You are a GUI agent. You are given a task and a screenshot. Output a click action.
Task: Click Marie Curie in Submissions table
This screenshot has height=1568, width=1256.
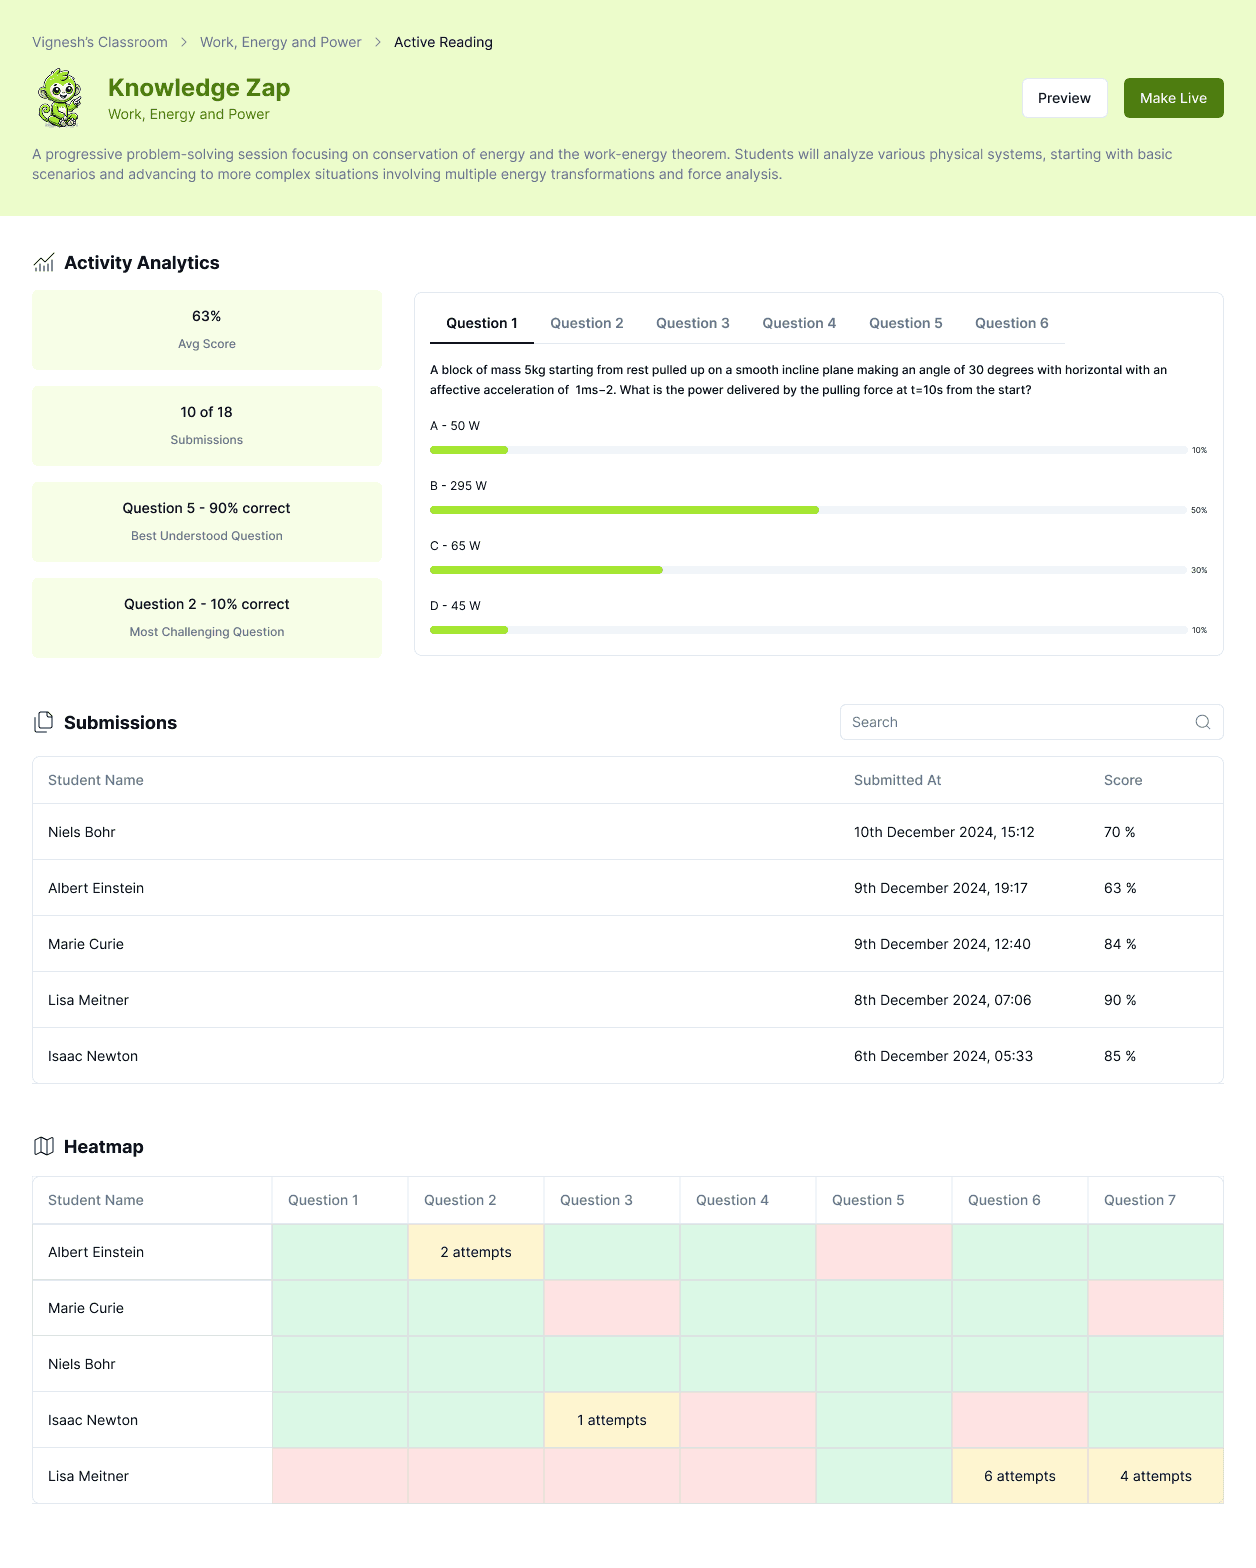tap(86, 944)
